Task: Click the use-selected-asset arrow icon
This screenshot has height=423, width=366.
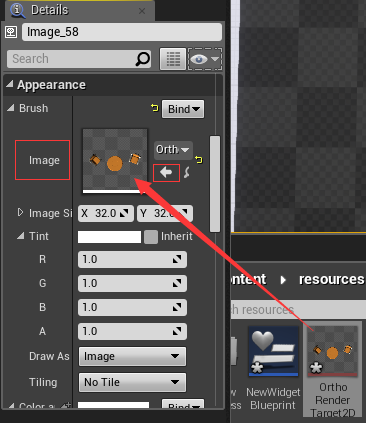Action: (166, 173)
